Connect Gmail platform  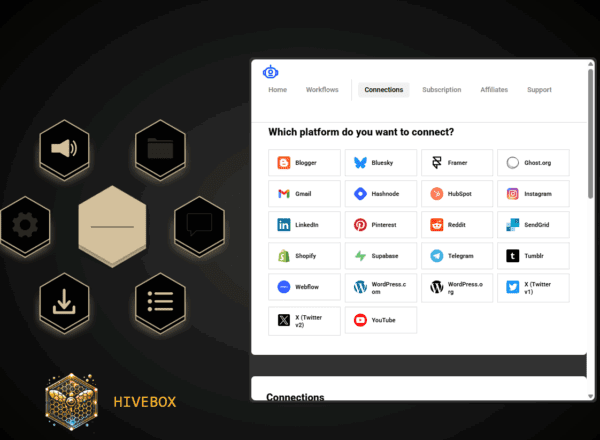tap(304, 194)
